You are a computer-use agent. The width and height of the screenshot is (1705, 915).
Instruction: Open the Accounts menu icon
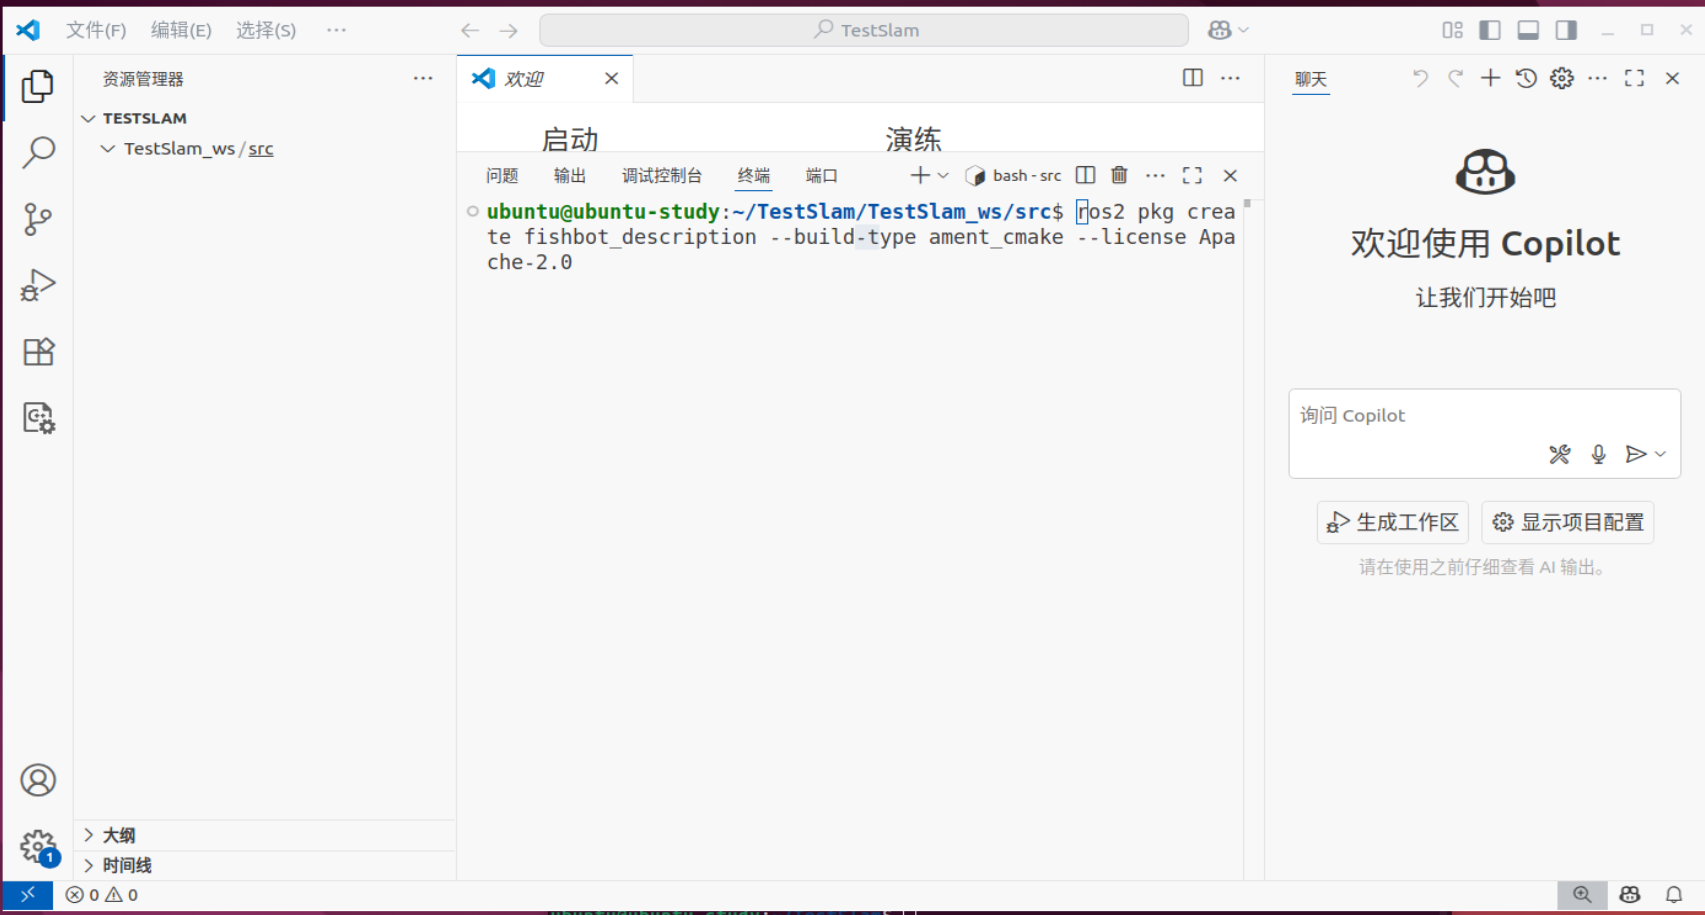pyautogui.click(x=38, y=780)
